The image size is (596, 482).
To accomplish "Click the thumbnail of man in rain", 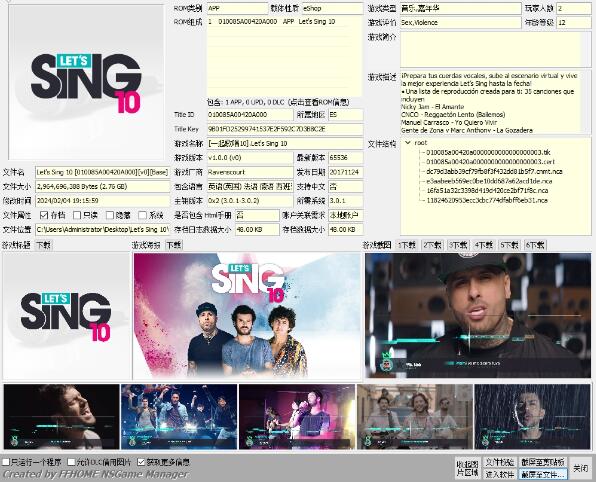I will 533,417.
